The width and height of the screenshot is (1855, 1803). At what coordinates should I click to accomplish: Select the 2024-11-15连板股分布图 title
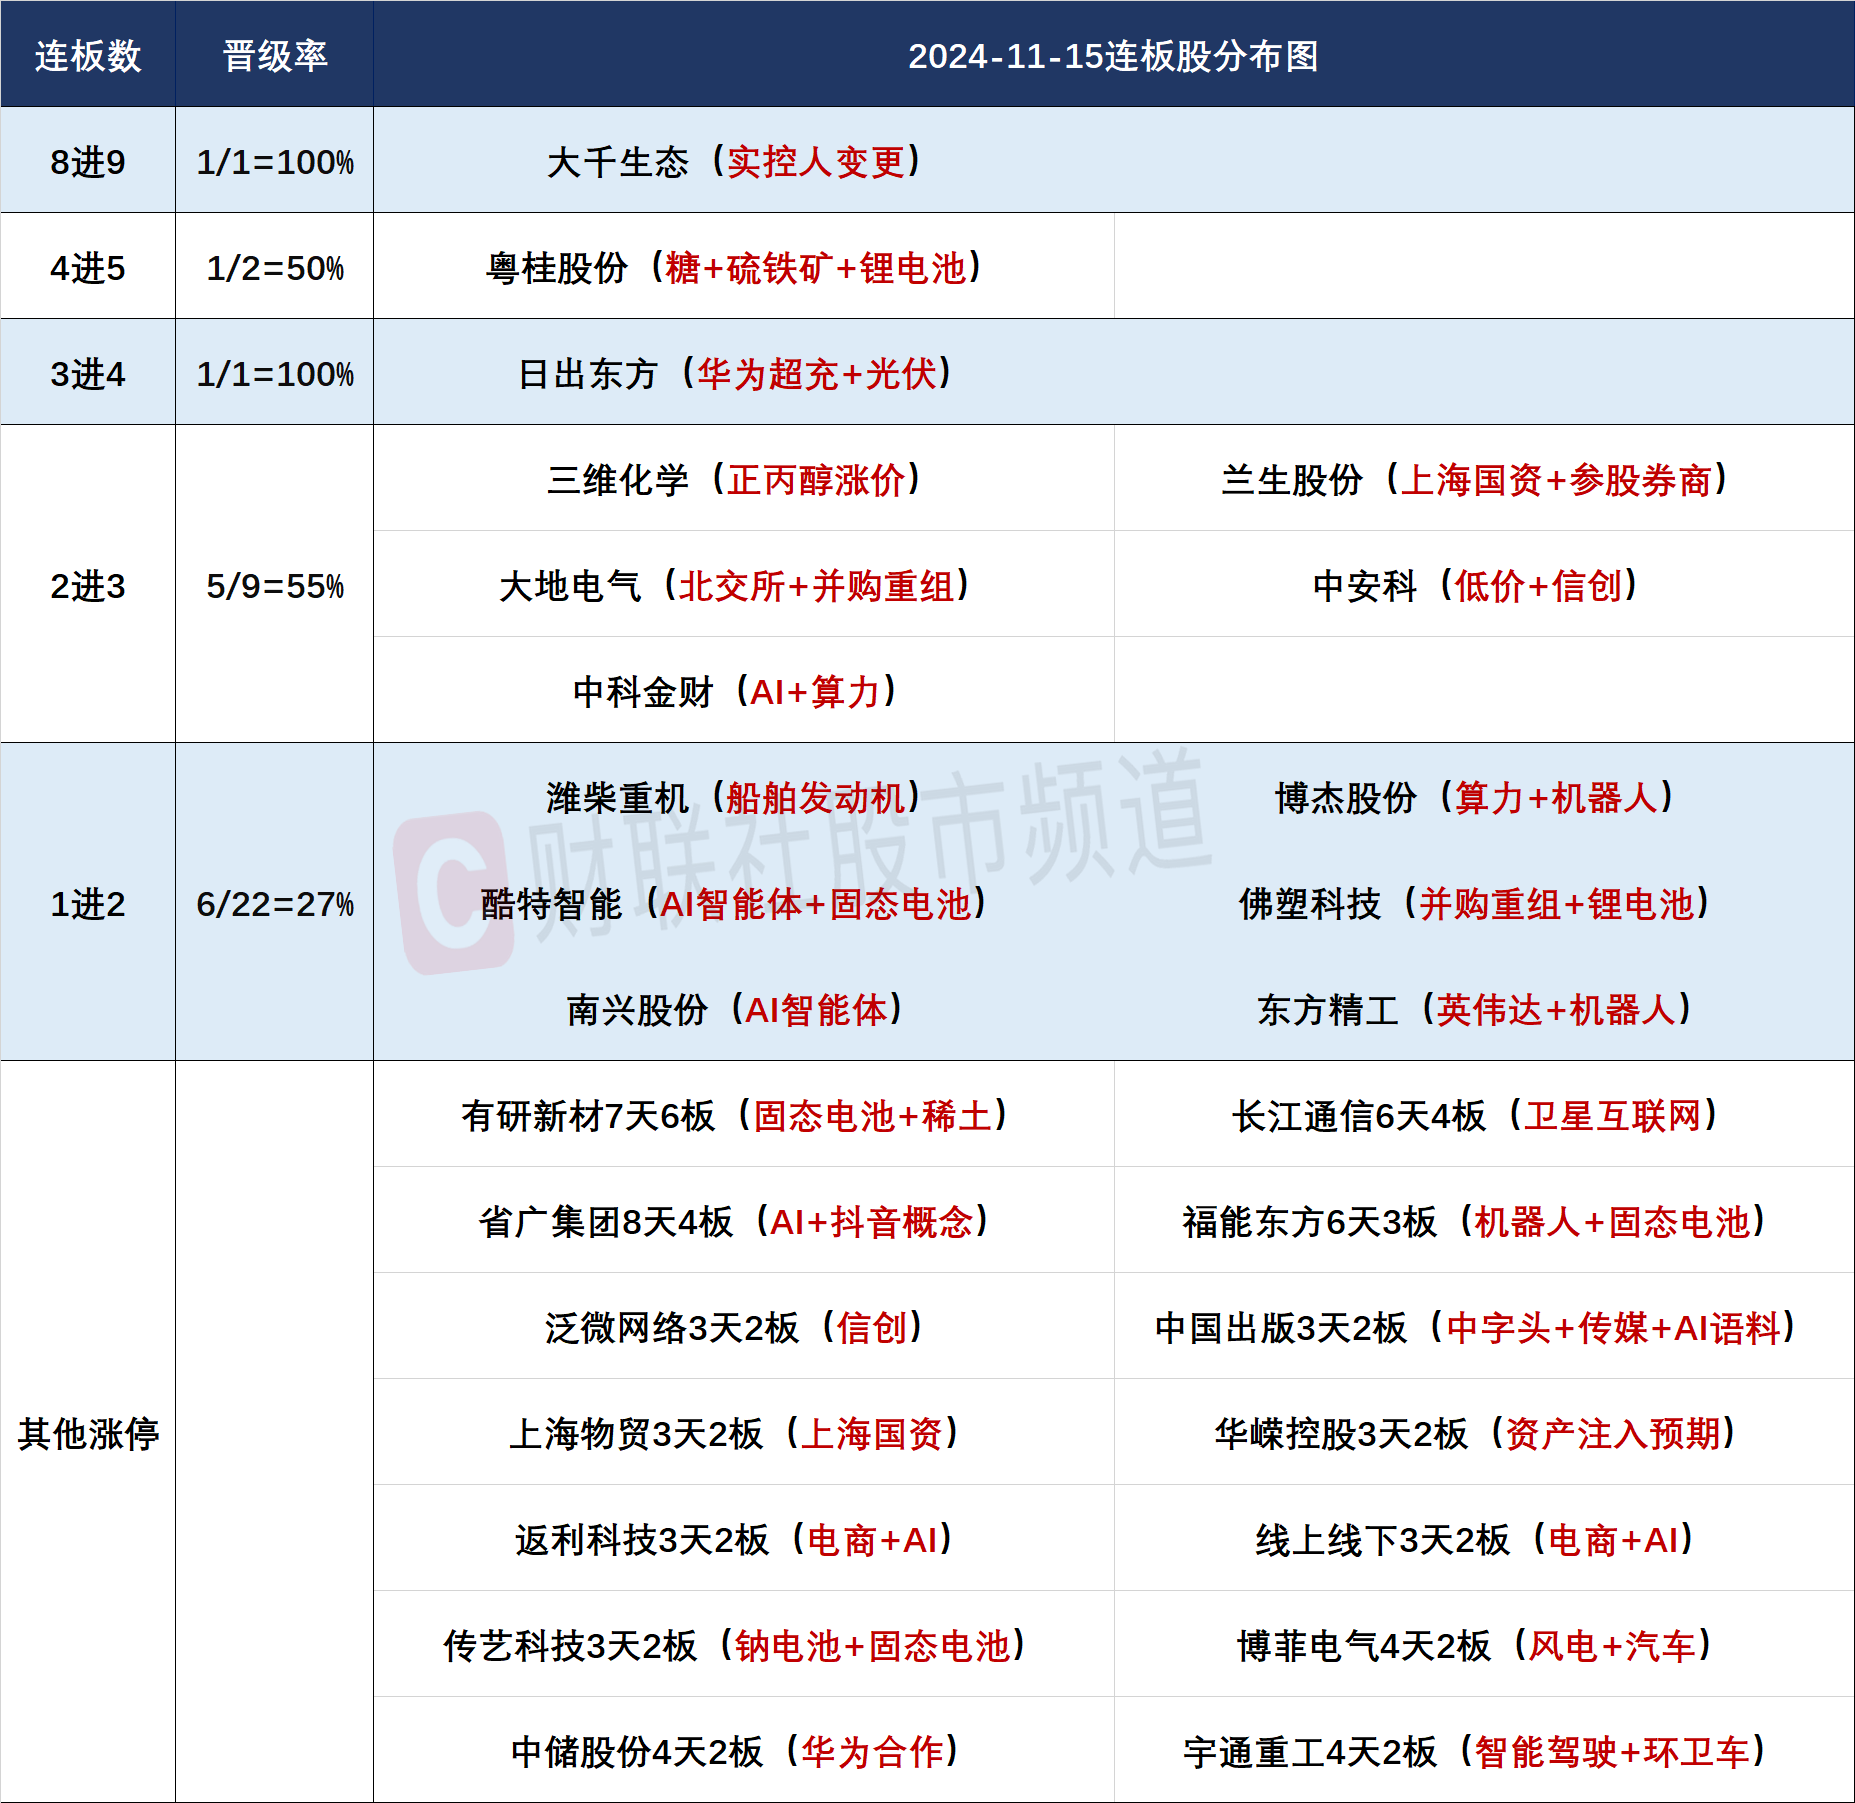tap(1113, 56)
